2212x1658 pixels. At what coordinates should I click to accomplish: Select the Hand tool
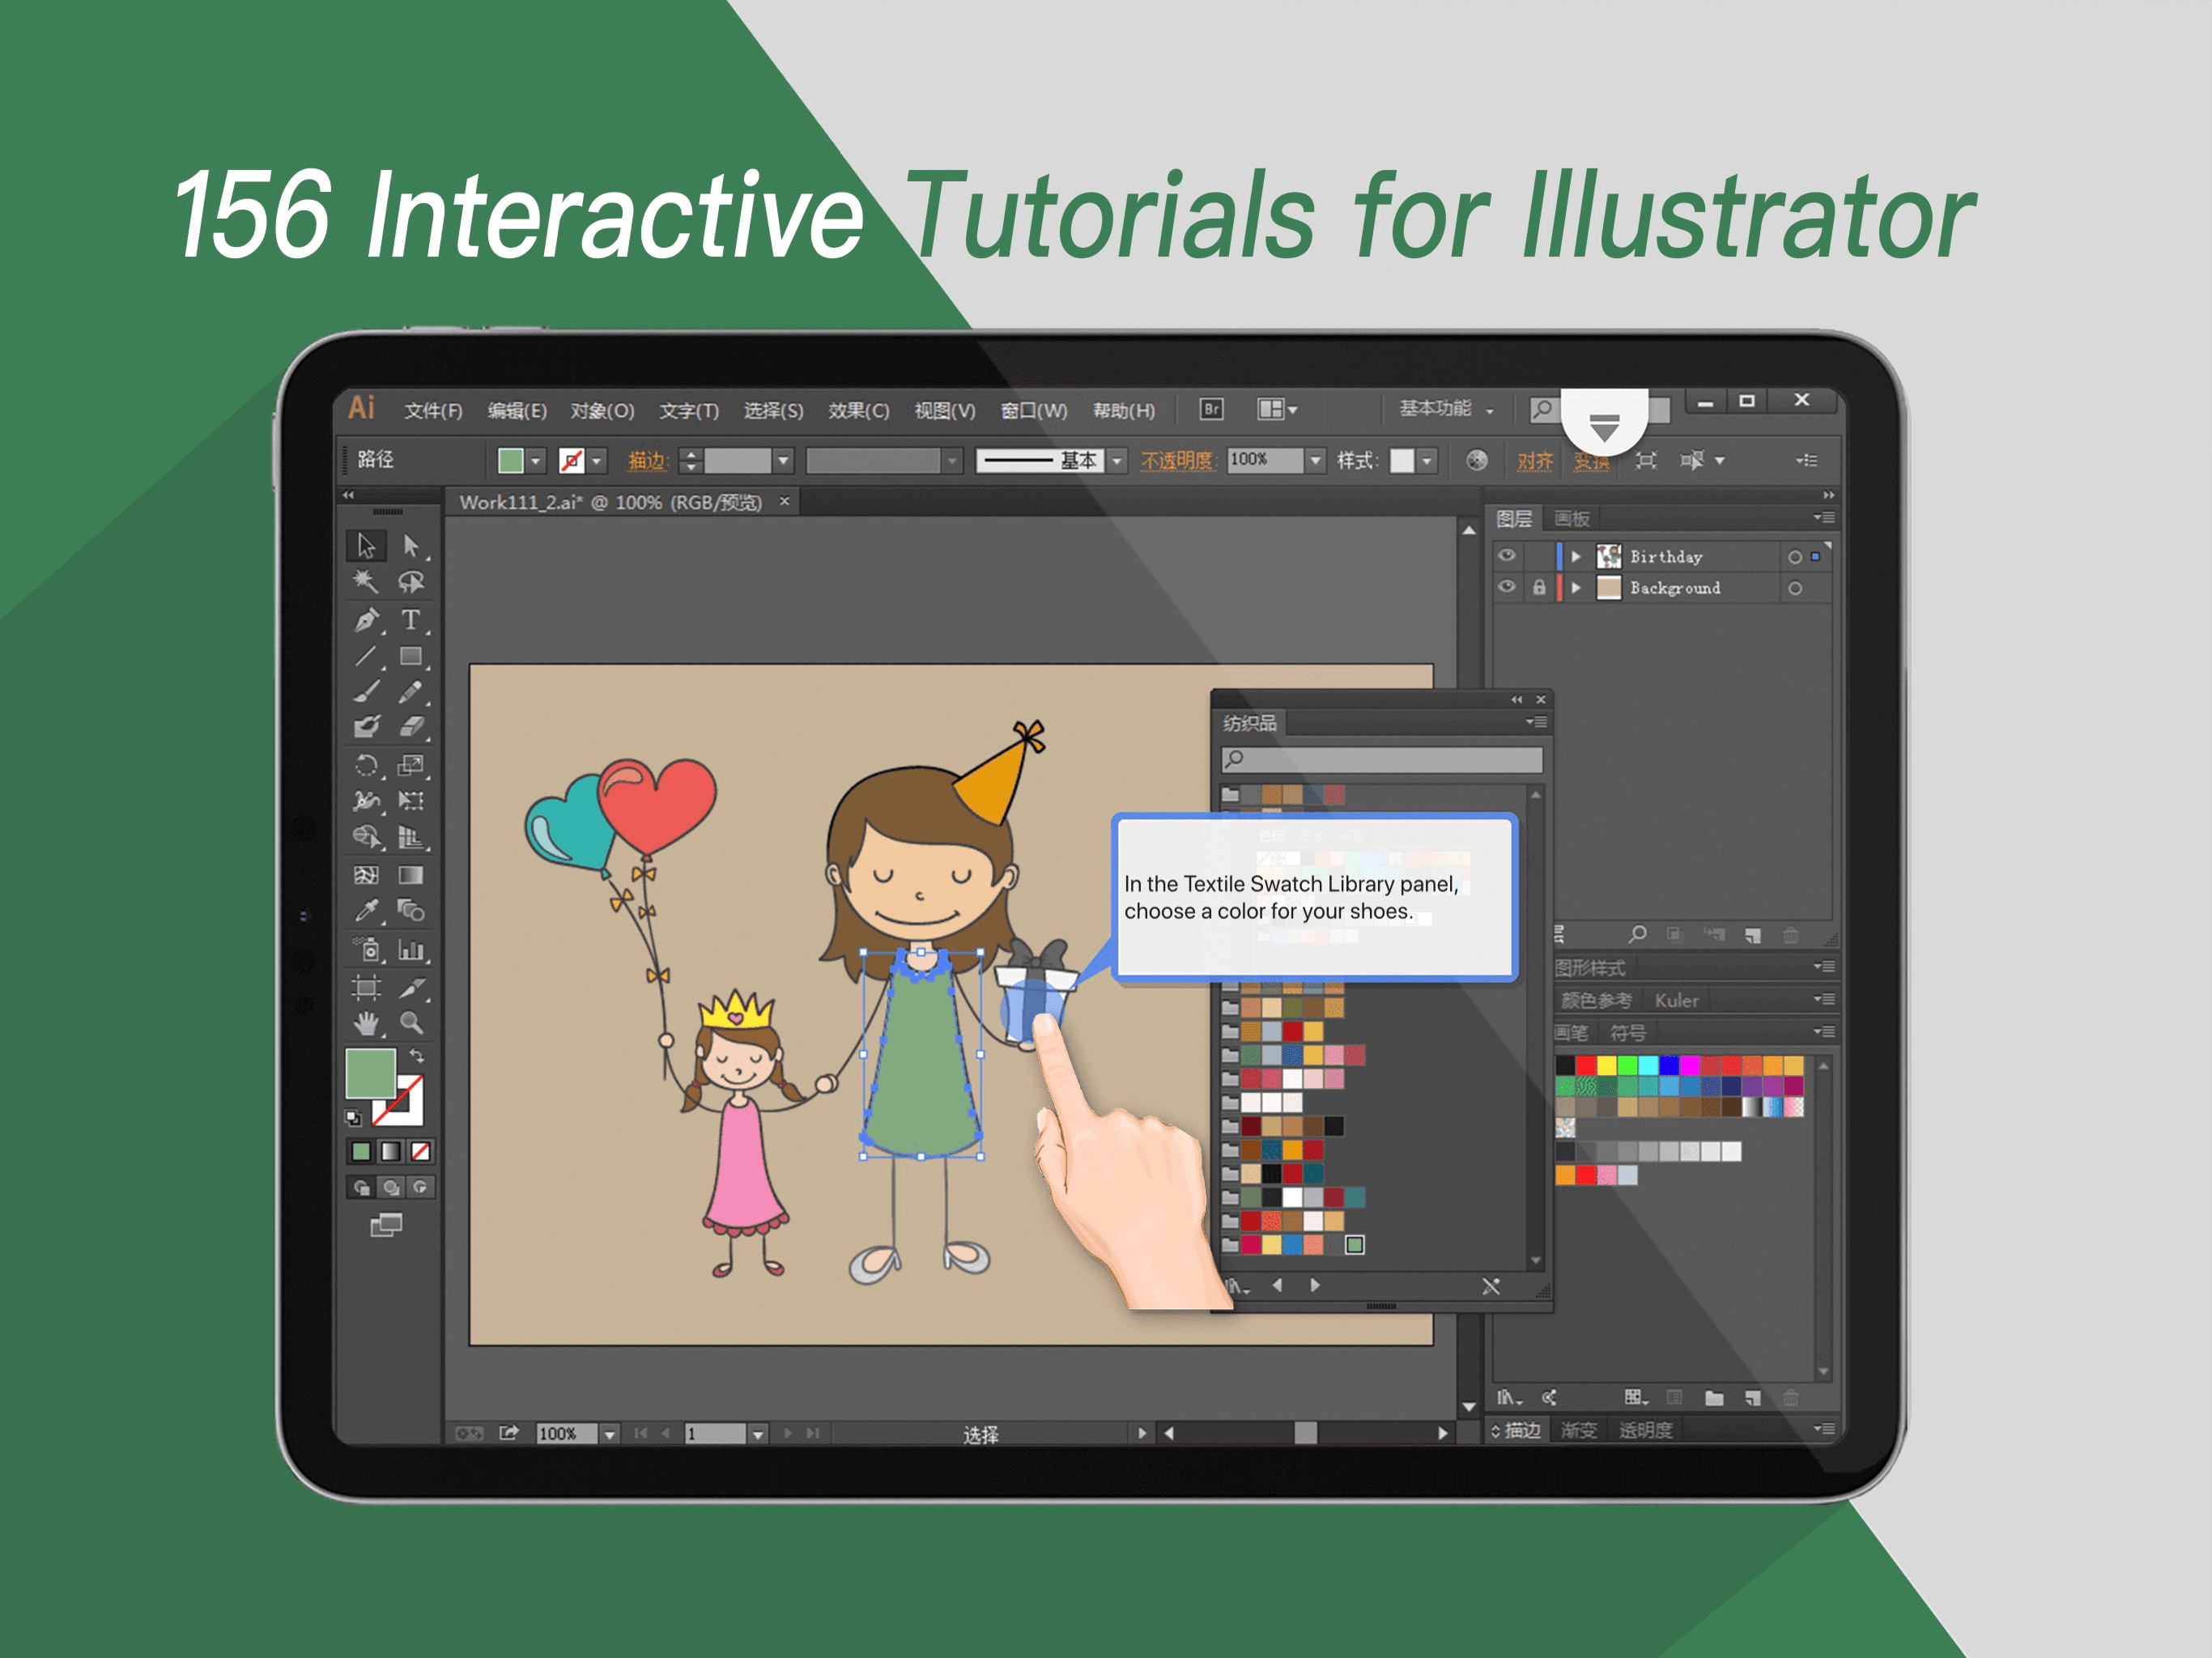(x=366, y=1022)
